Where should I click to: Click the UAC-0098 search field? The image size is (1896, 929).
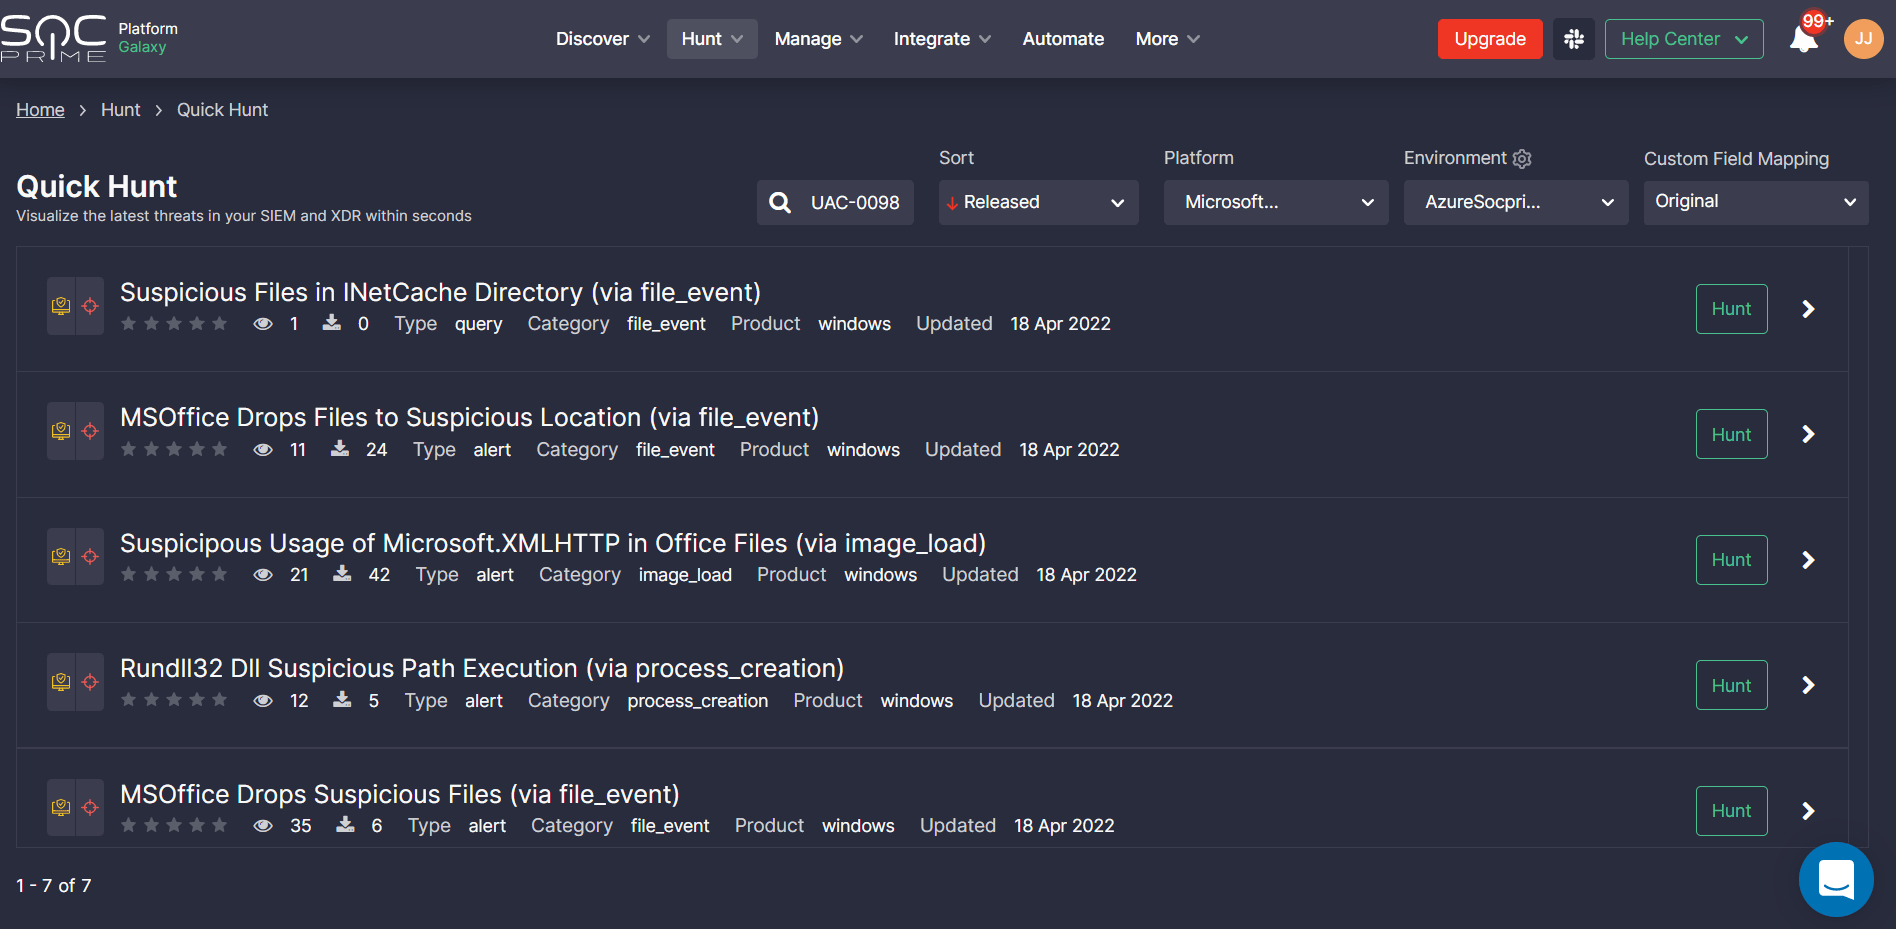pyautogui.click(x=854, y=203)
